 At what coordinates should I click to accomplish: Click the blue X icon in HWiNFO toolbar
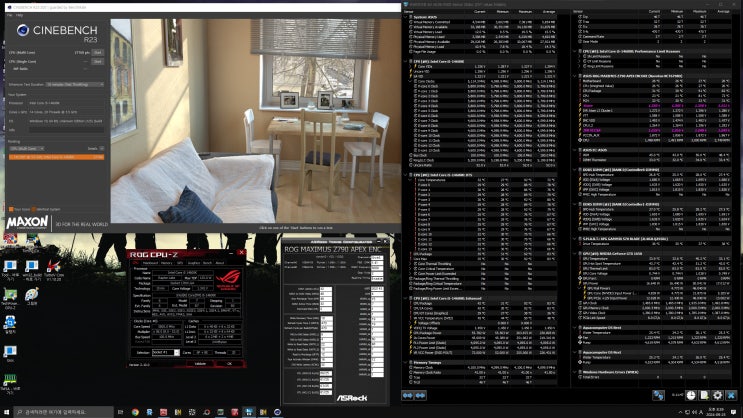click(x=731, y=395)
